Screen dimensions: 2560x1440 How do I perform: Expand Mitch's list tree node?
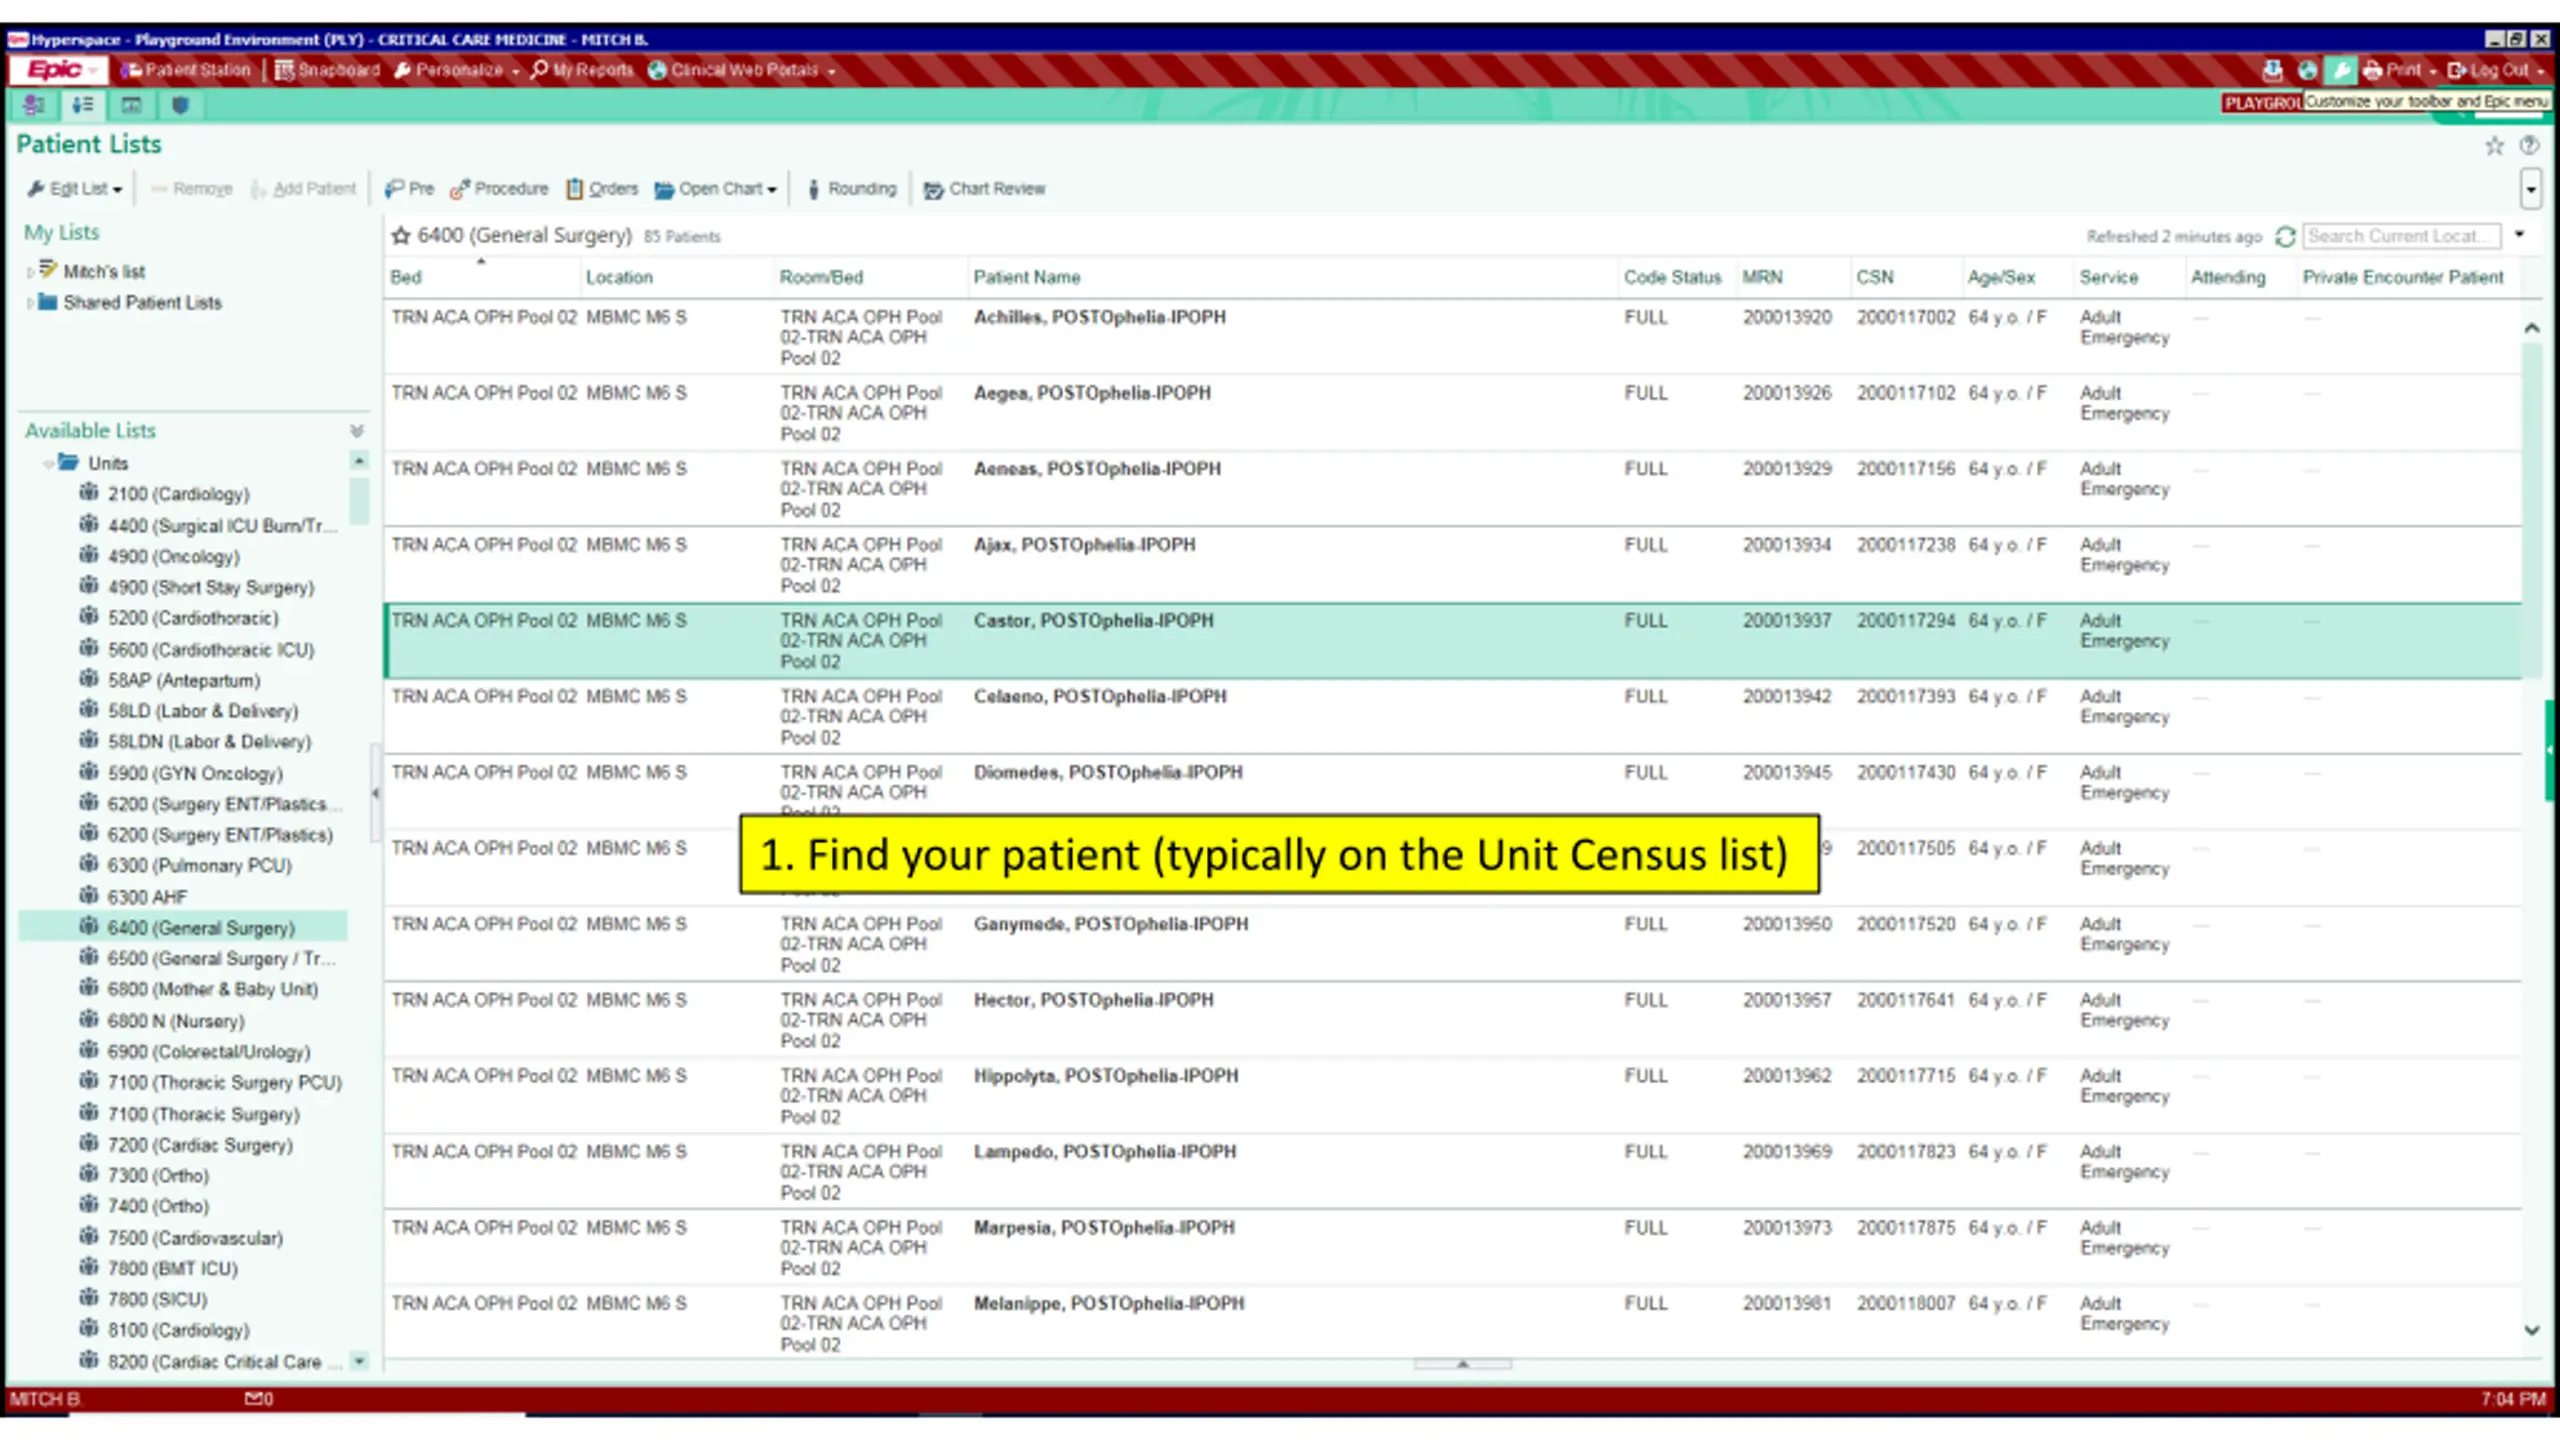point(30,272)
